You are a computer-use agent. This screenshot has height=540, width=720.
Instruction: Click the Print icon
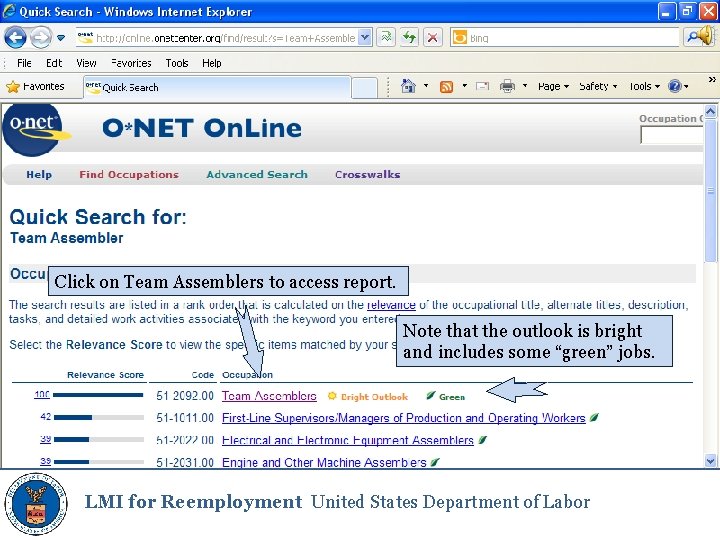(507, 86)
